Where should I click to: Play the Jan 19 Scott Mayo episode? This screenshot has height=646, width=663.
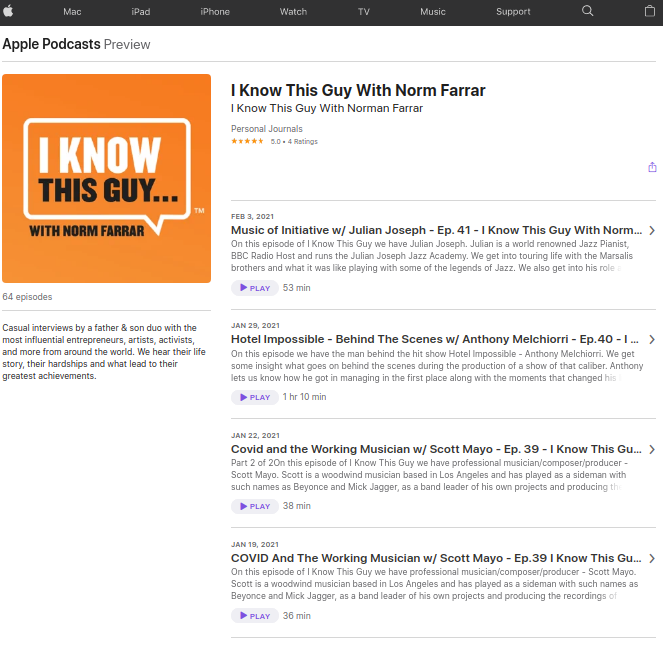click(x=254, y=616)
